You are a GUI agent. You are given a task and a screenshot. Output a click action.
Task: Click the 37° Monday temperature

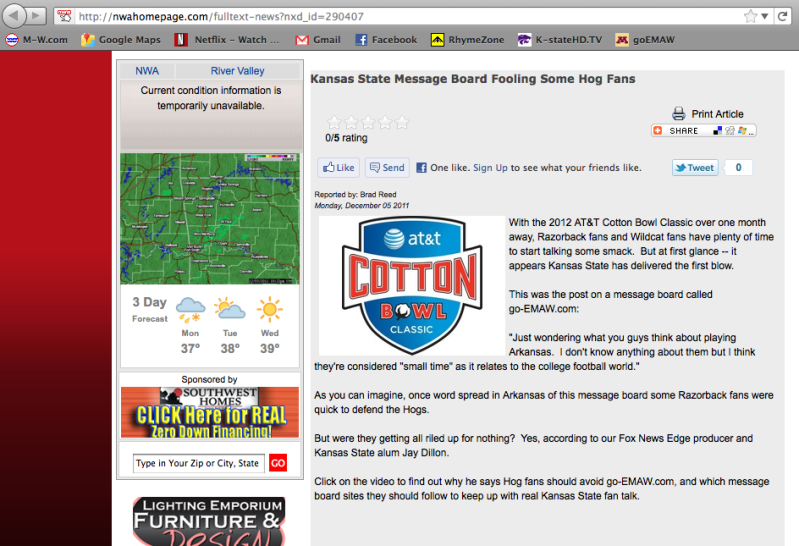pos(190,348)
